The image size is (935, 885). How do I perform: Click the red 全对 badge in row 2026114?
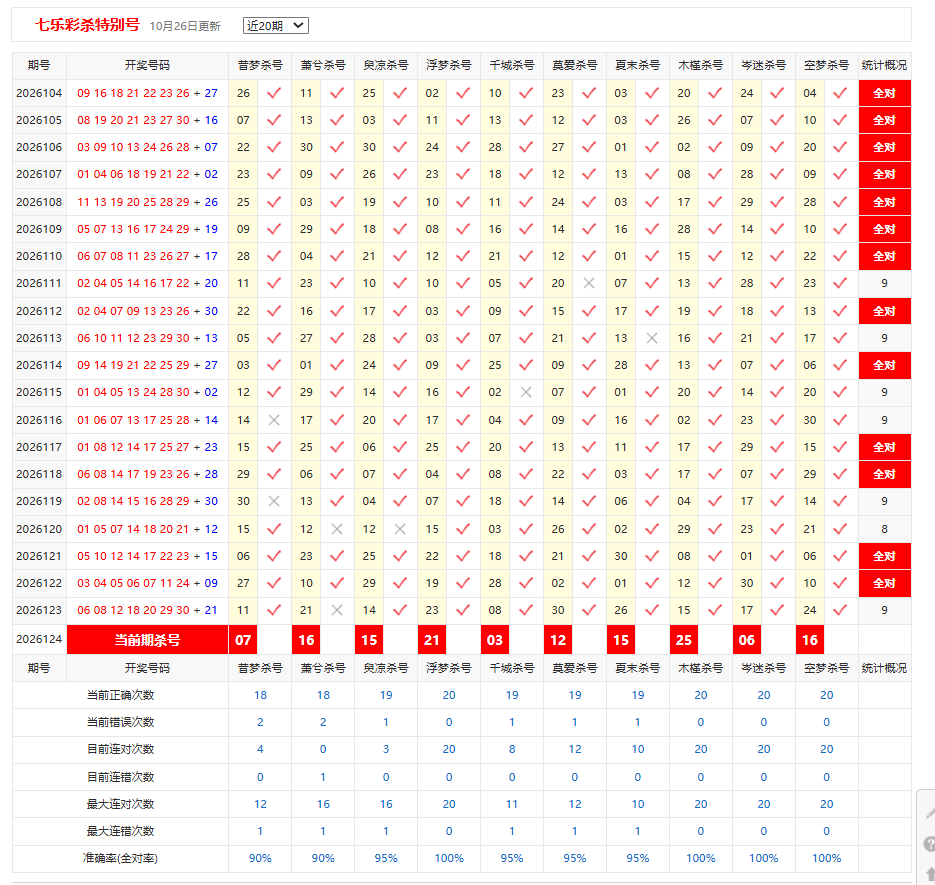(x=884, y=366)
